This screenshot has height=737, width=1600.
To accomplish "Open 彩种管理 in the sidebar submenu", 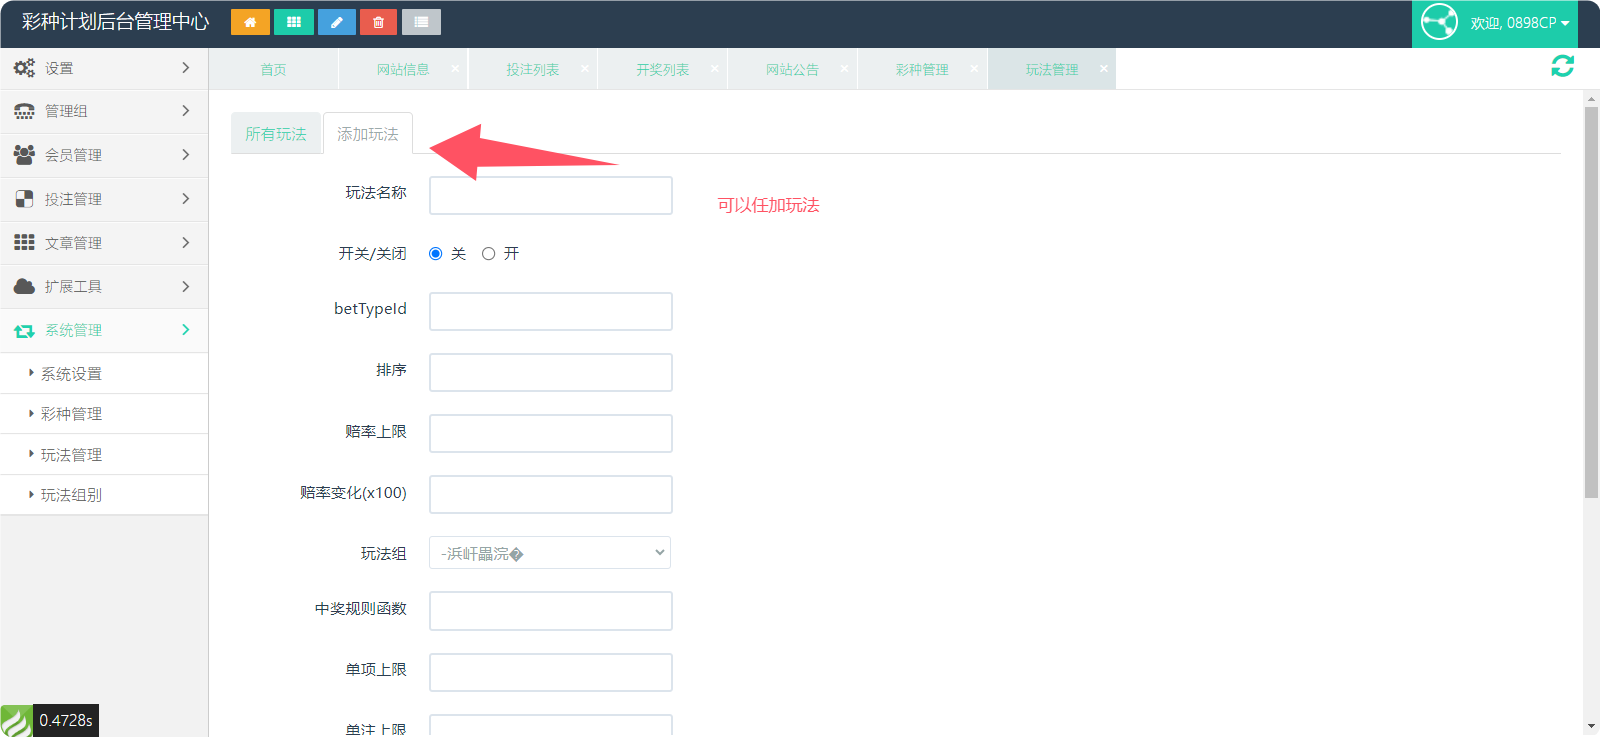I will (71, 414).
